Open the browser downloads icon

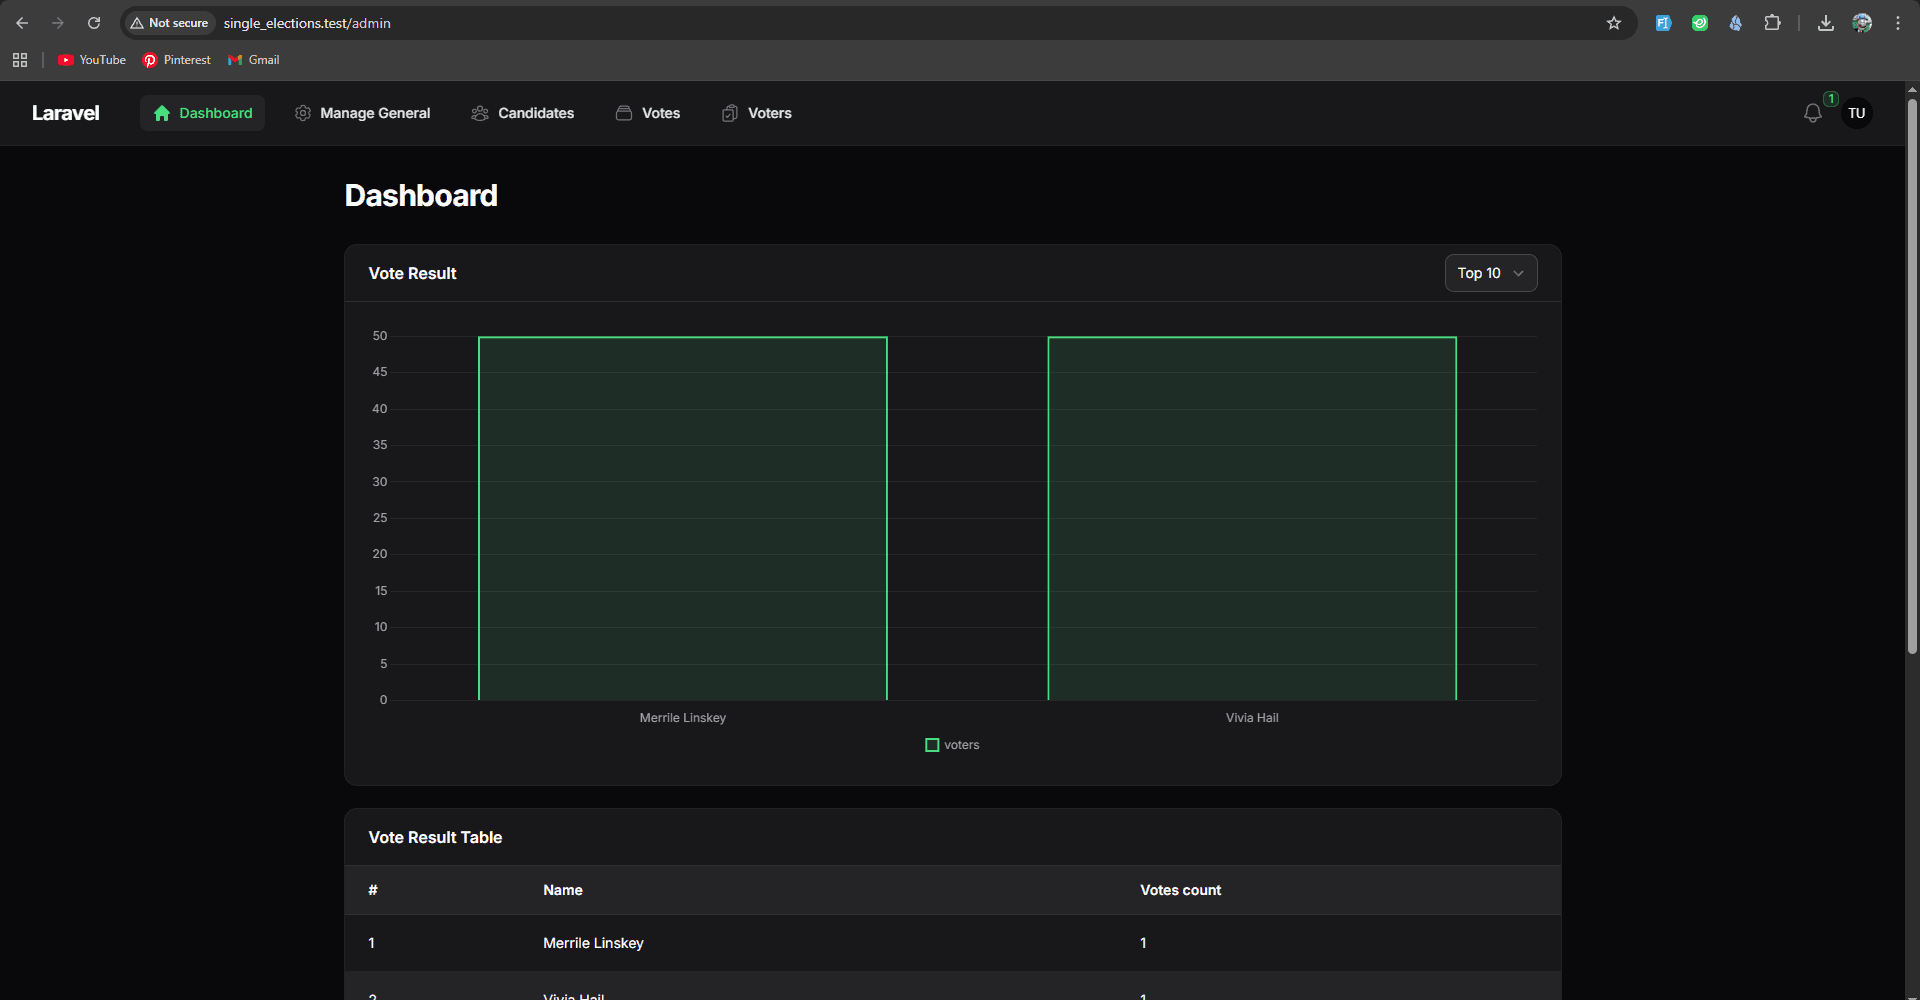(x=1825, y=23)
